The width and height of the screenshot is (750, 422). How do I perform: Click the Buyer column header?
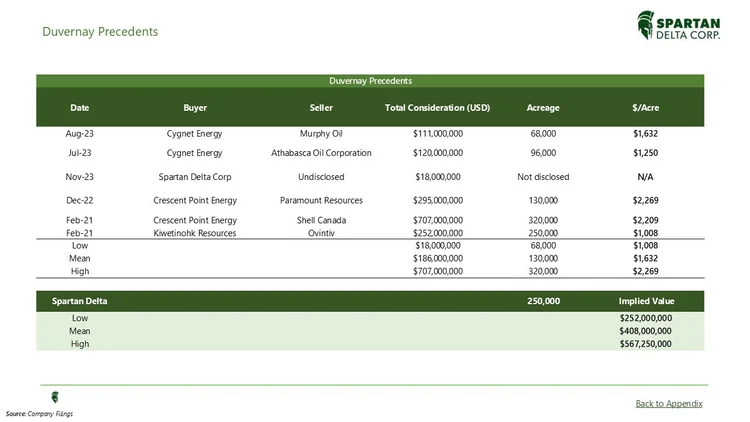pos(195,108)
